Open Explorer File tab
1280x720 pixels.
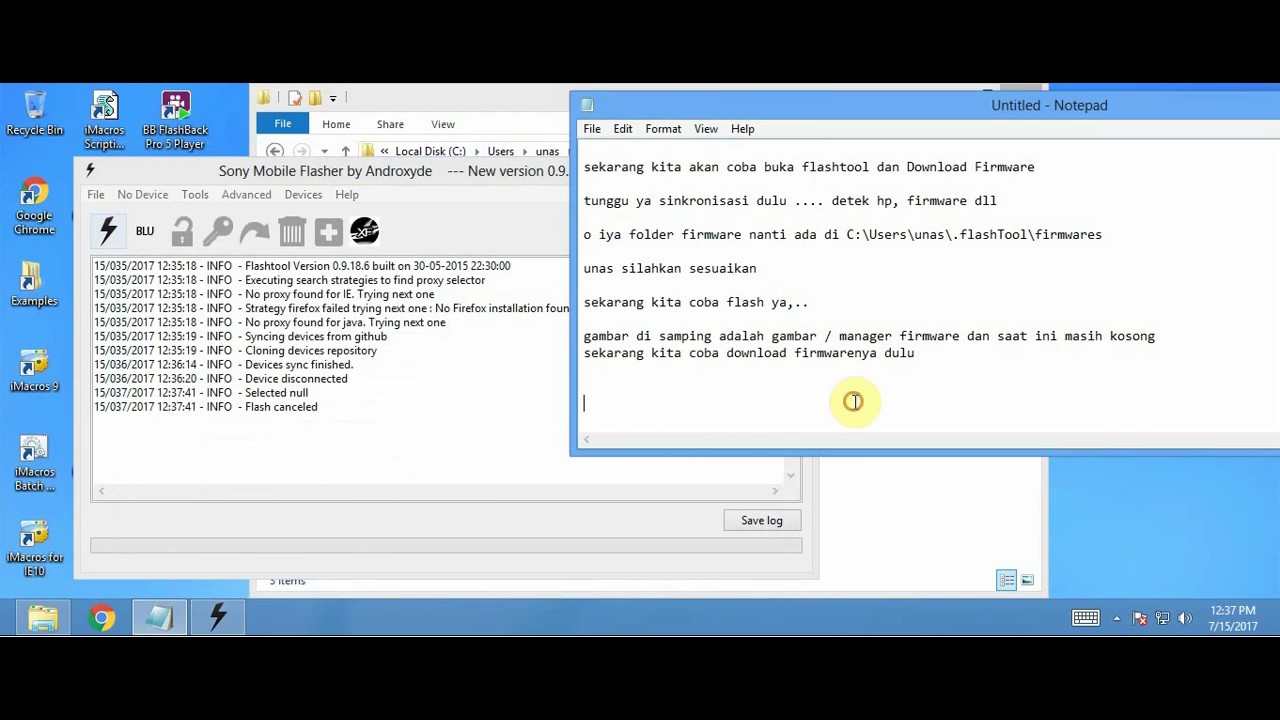283,124
